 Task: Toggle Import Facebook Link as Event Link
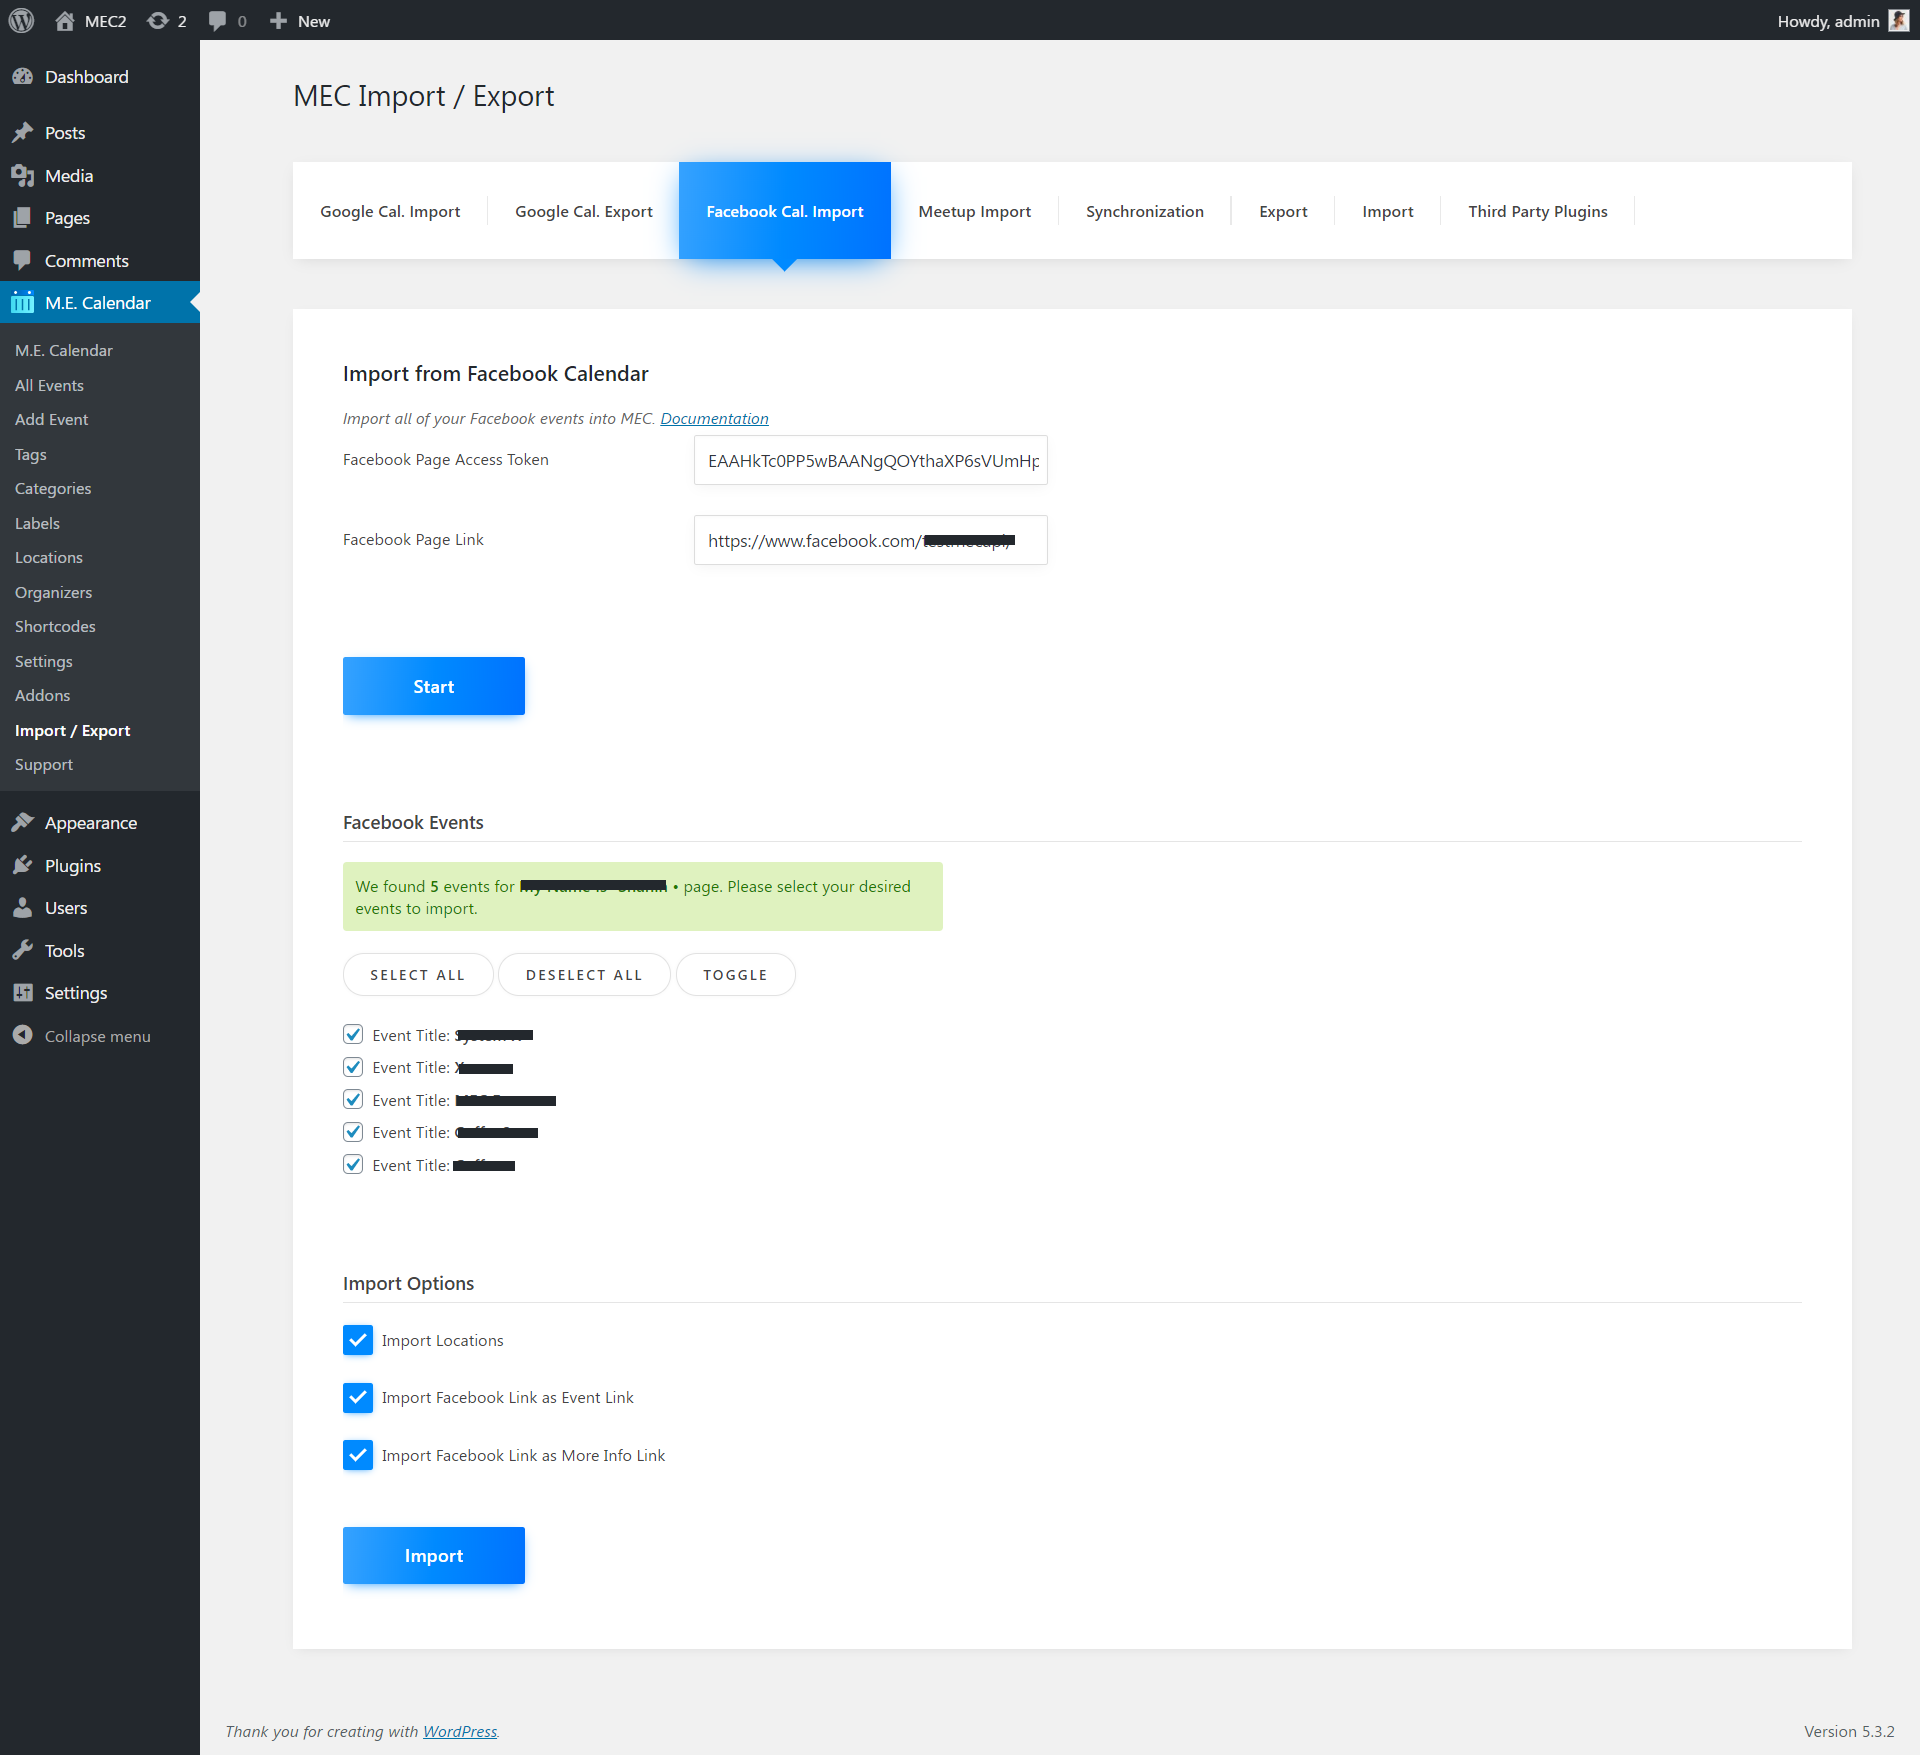pyautogui.click(x=358, y=1397)
